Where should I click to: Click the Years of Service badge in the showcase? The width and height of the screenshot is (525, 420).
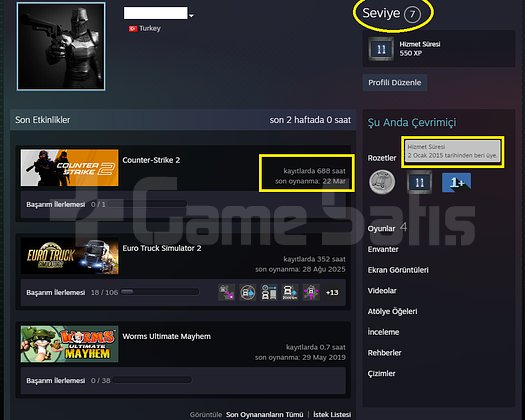tap(381, 49)
